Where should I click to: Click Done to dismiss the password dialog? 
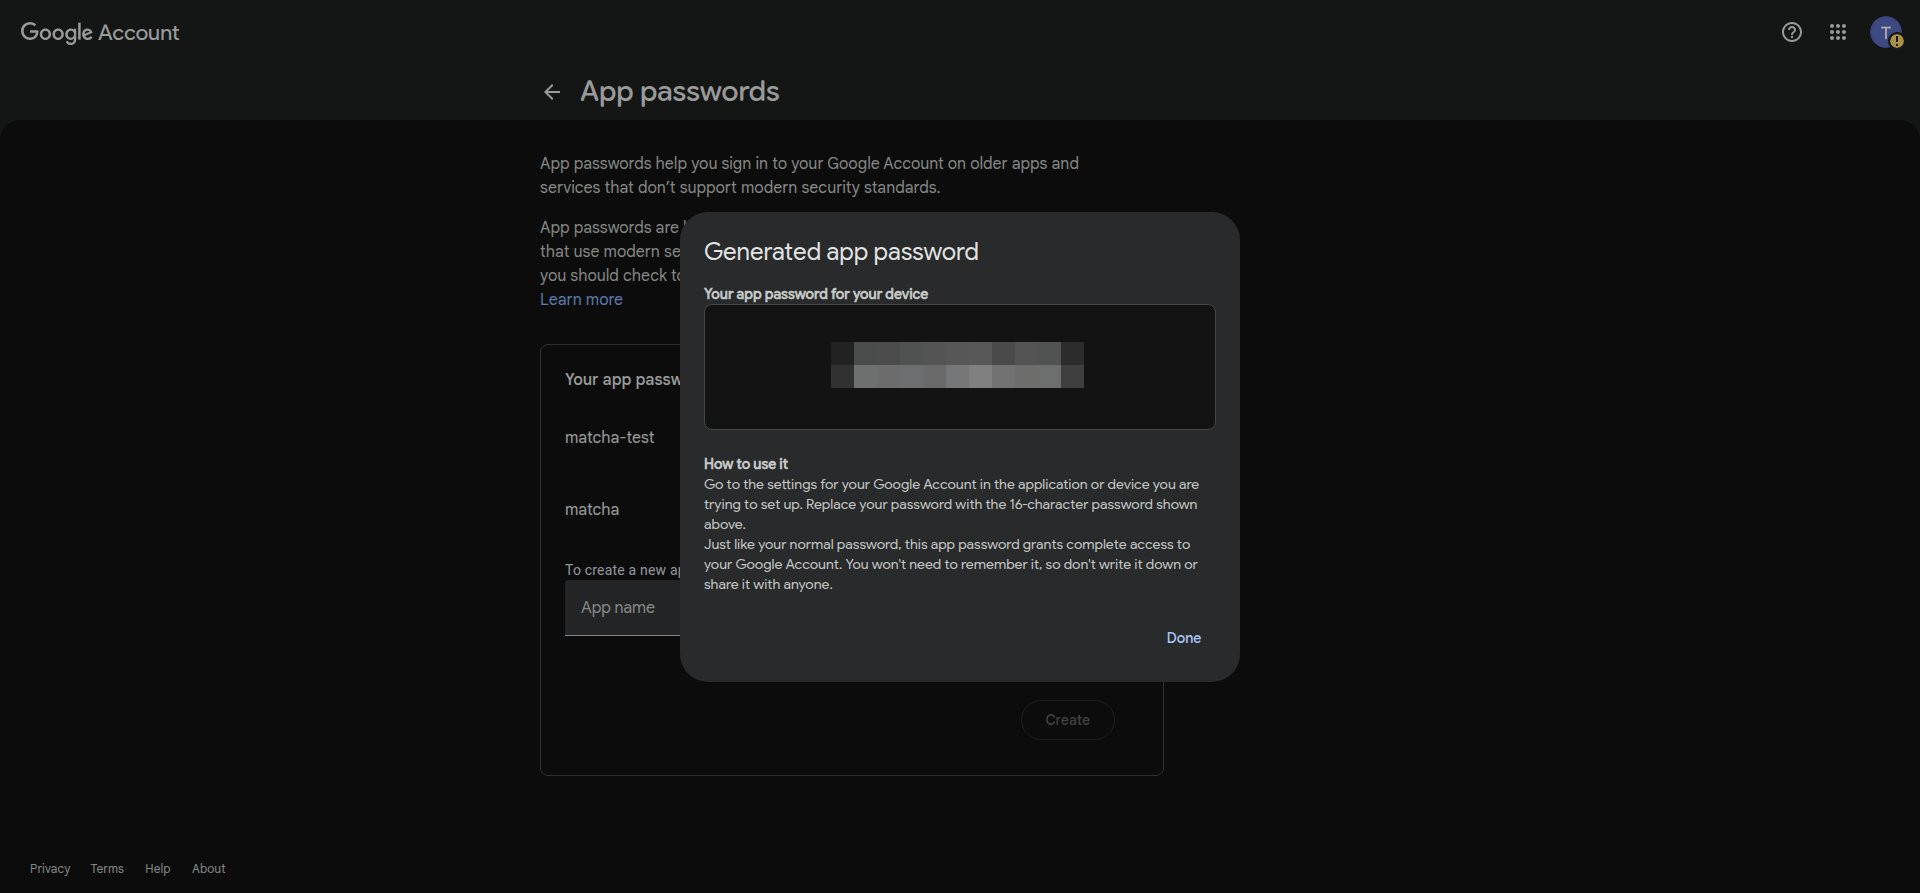[1183, 637]
